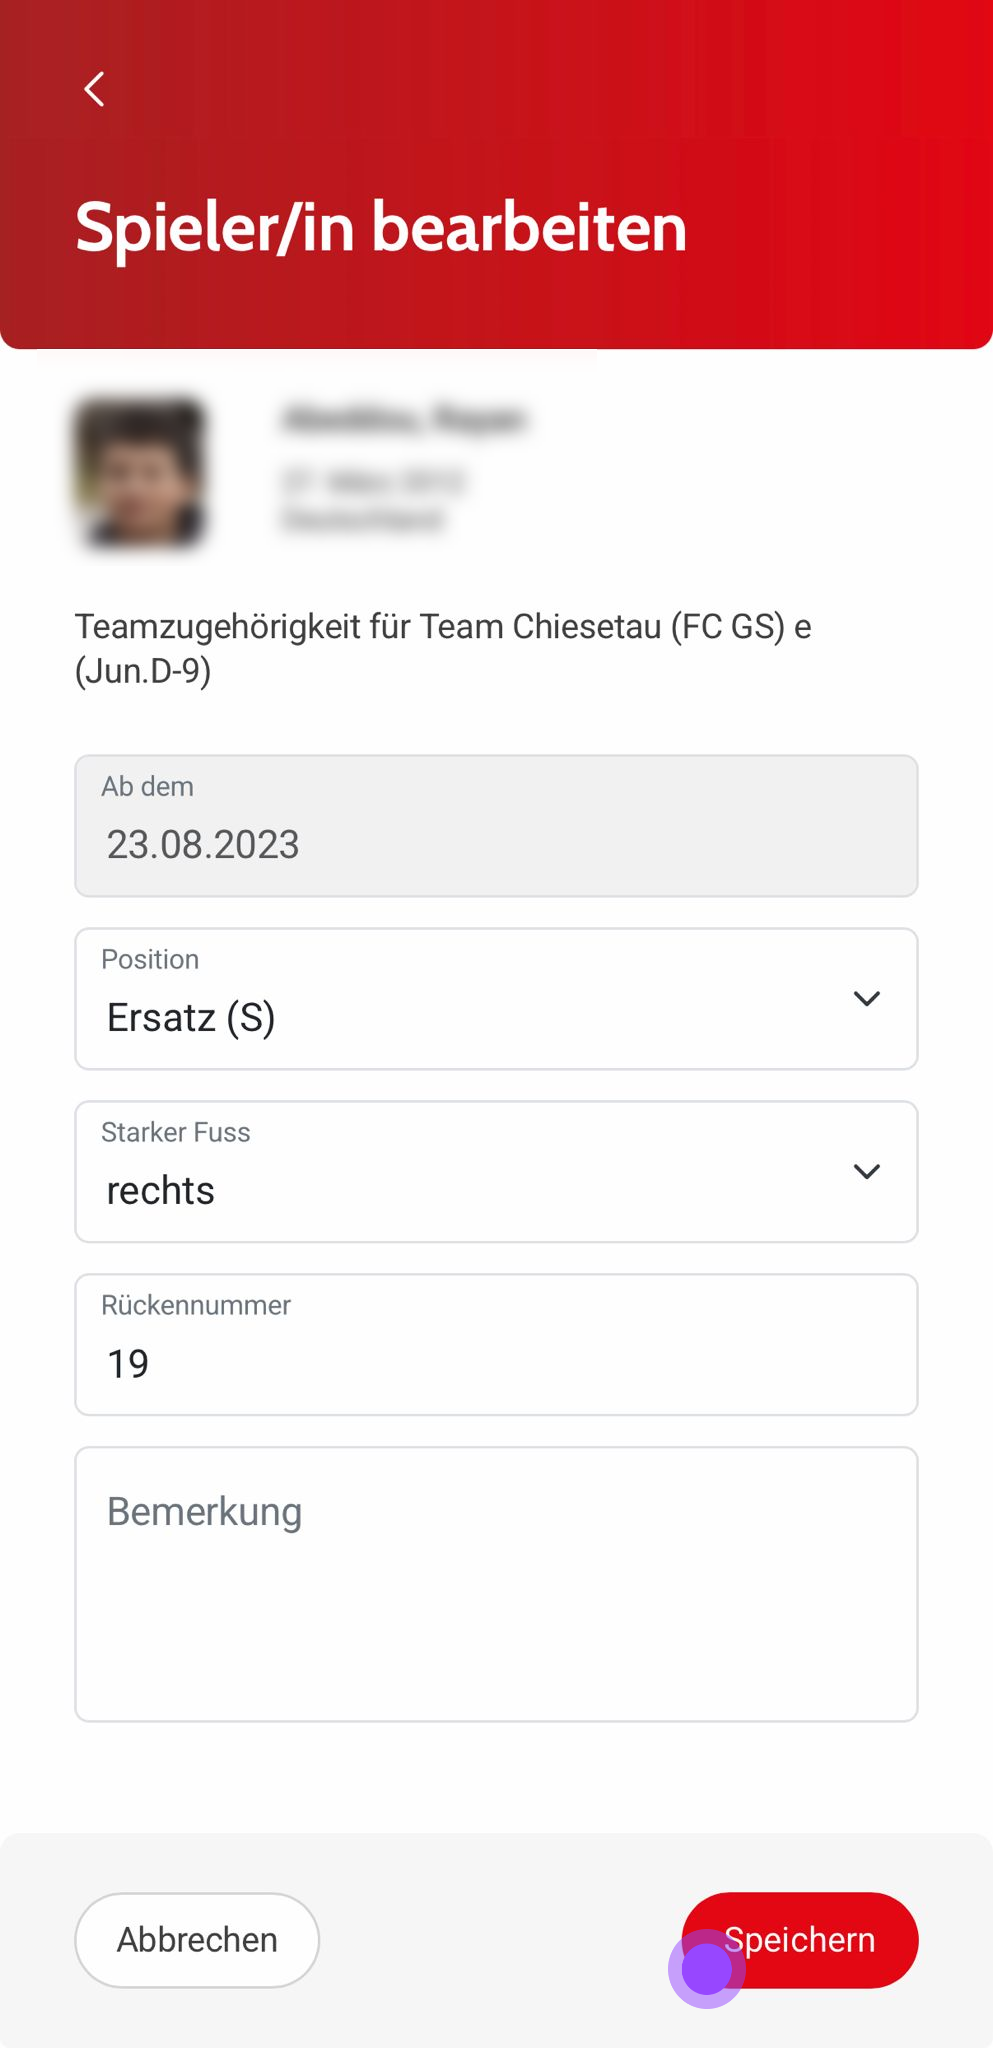Select the Ab dem date field
Image resolution: width=993 pixels, height=2048 pixels.
(x=496, y=826)
